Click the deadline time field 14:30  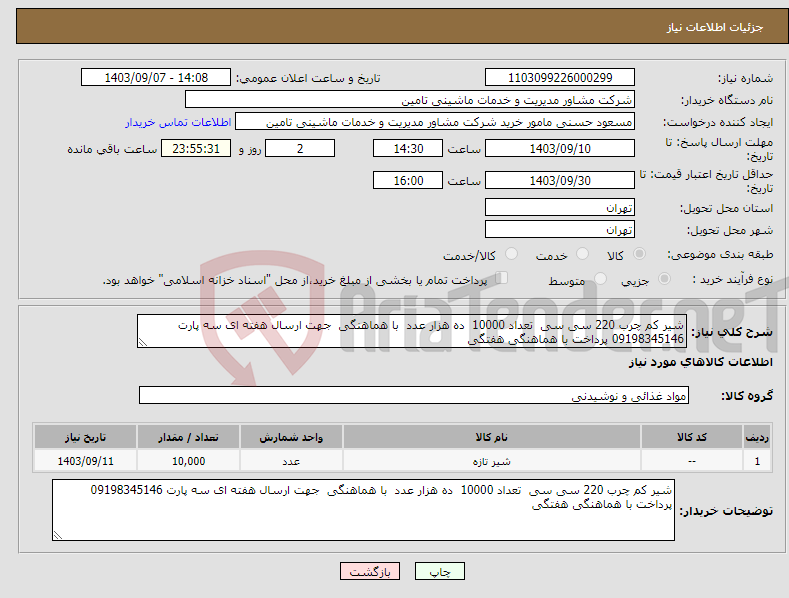(408, 148)
